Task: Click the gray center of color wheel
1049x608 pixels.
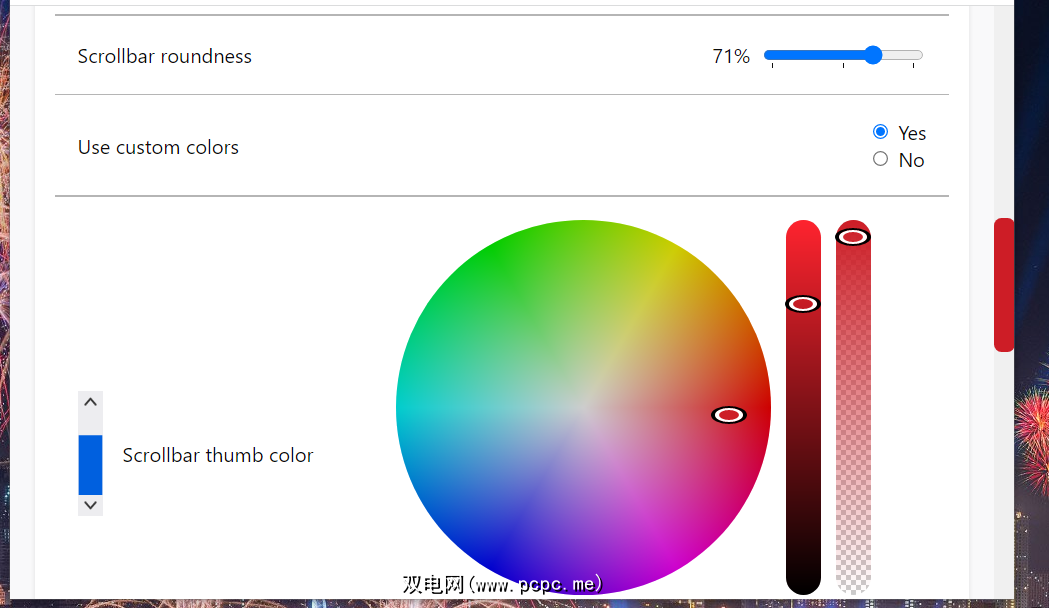Action: [583, 407]
